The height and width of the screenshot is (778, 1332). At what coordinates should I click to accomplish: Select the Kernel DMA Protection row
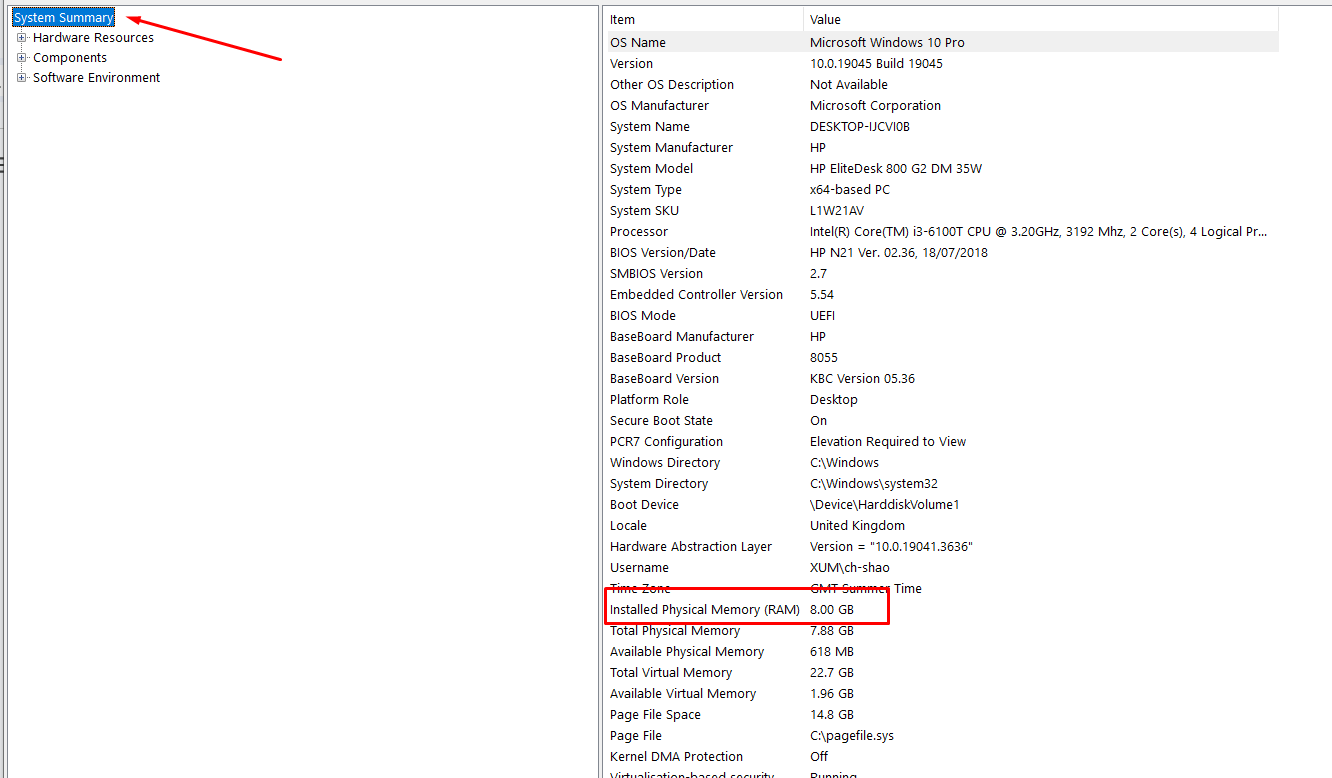point(676,757)
